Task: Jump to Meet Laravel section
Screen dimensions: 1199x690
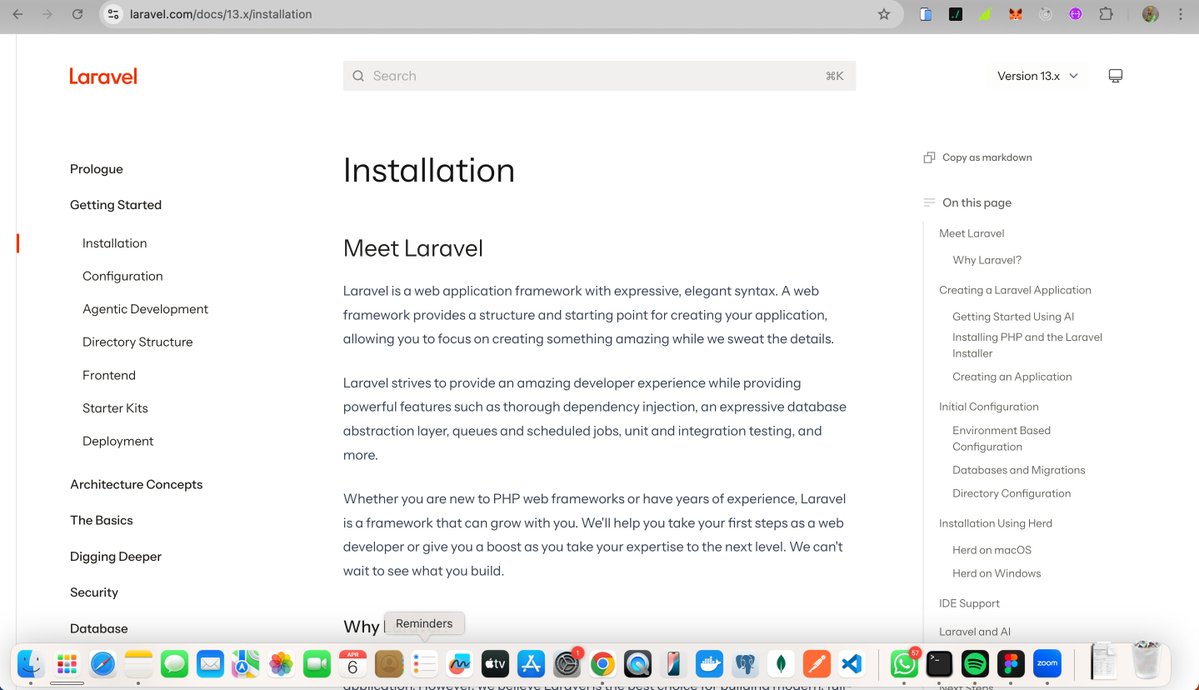Action: (x=971, y=233)
